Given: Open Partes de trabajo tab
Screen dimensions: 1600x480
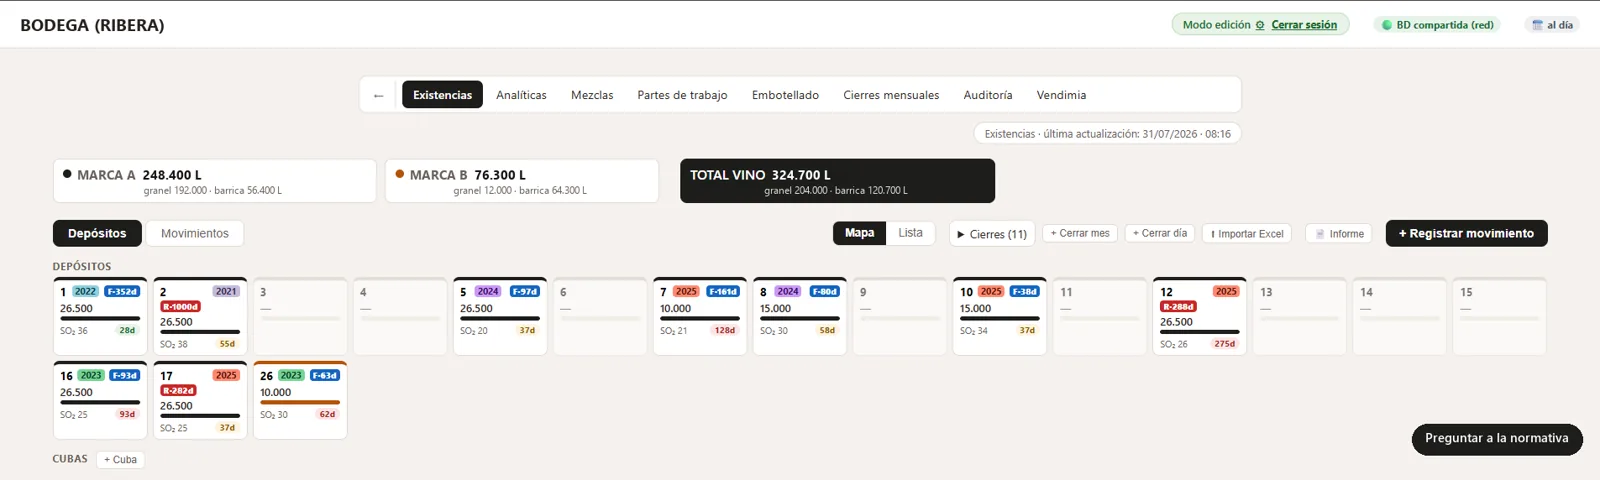Looking at the screenshot, I should [x=682, y=95].
